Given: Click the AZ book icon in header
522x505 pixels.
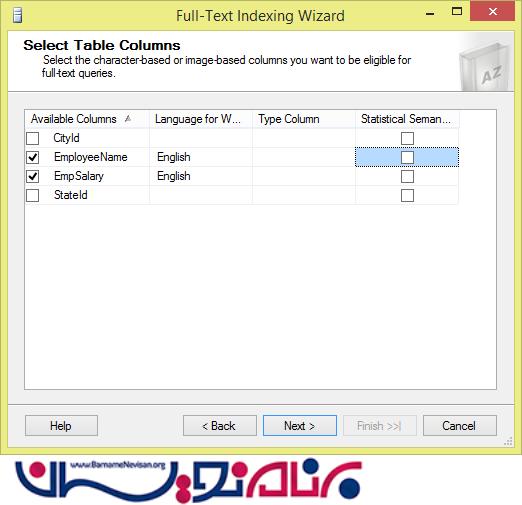Looking at the screenshot, I should pyautogui.click(x=485, y=66).
